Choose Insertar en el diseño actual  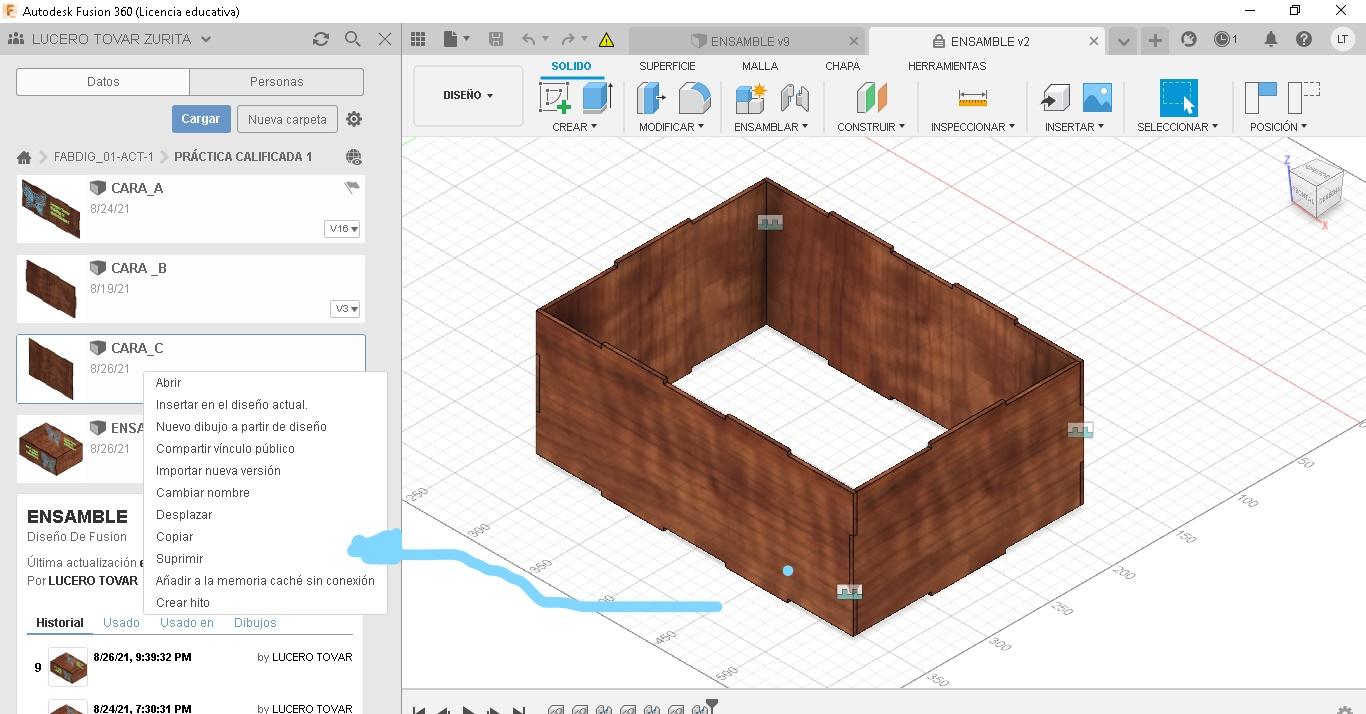[232, 405]
